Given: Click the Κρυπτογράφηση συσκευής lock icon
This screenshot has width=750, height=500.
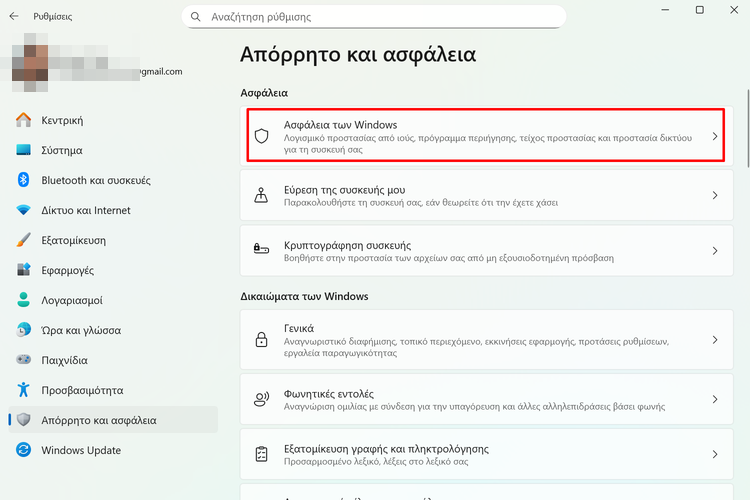Looking at the screenshot, I should pos(262,251).
